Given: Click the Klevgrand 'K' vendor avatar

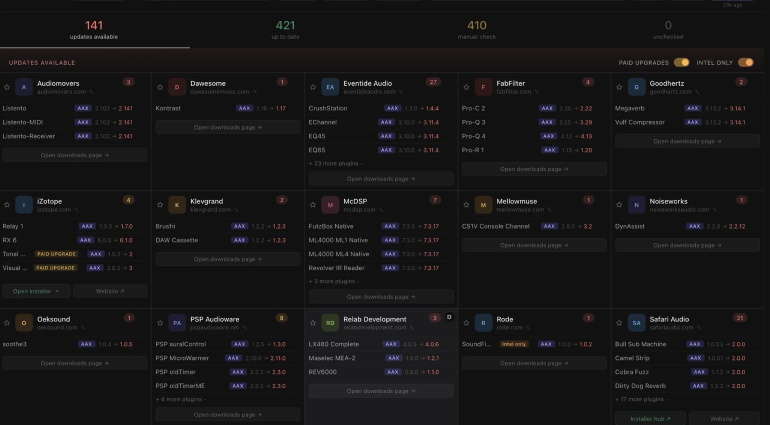Looking at the screenshot, I should [177, 205].
